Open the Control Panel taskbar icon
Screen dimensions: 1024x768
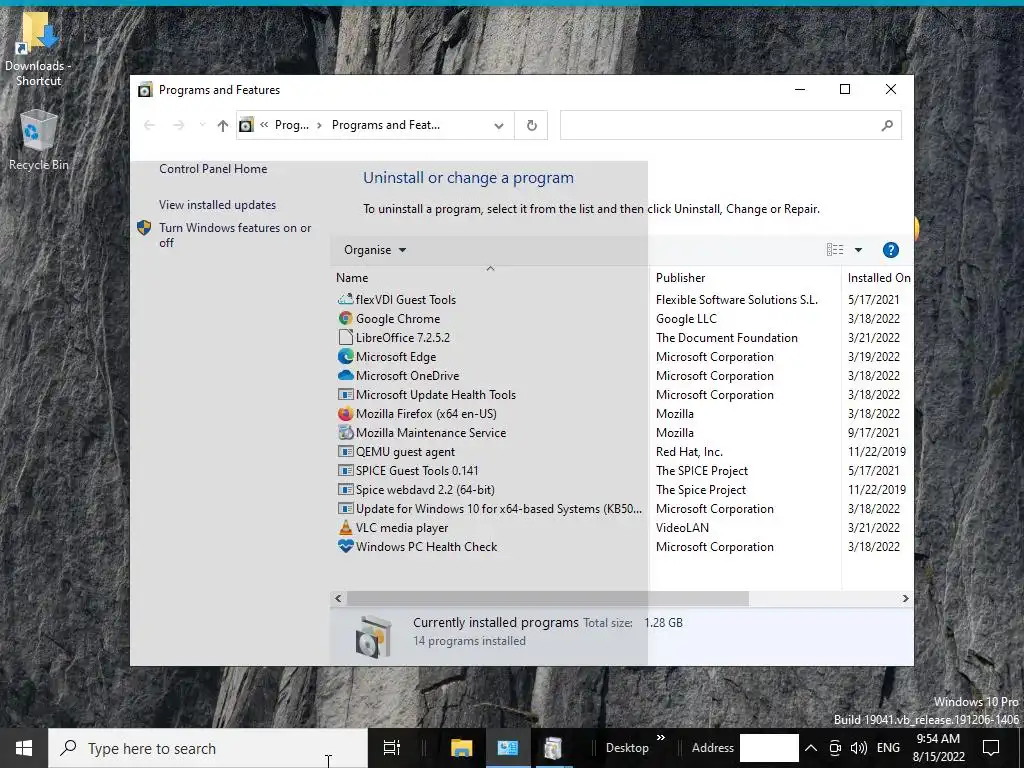tap(507, 748)
